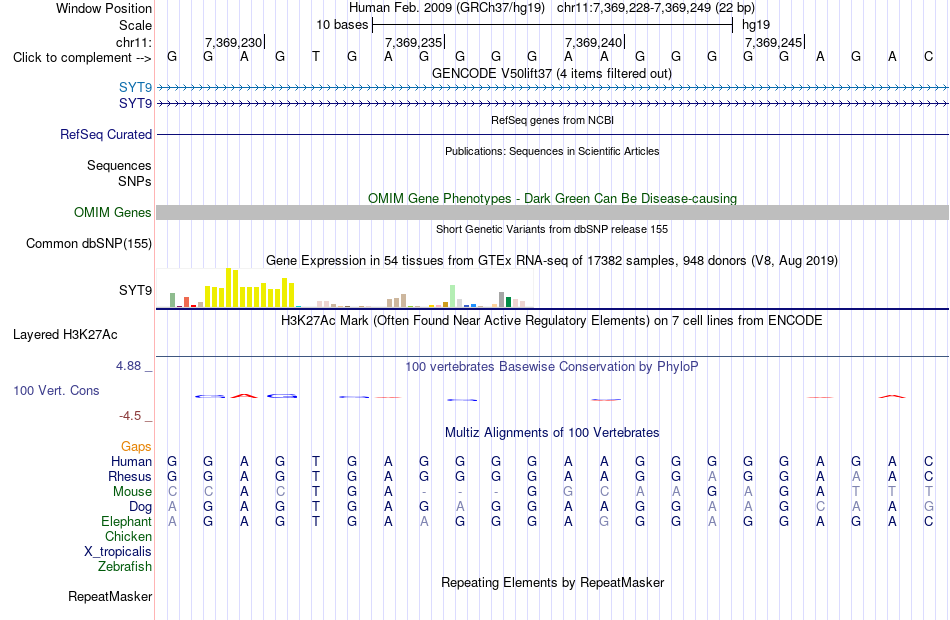
Task: Click the 7,369,230 ruler position label
Action: tap(233, 42)
